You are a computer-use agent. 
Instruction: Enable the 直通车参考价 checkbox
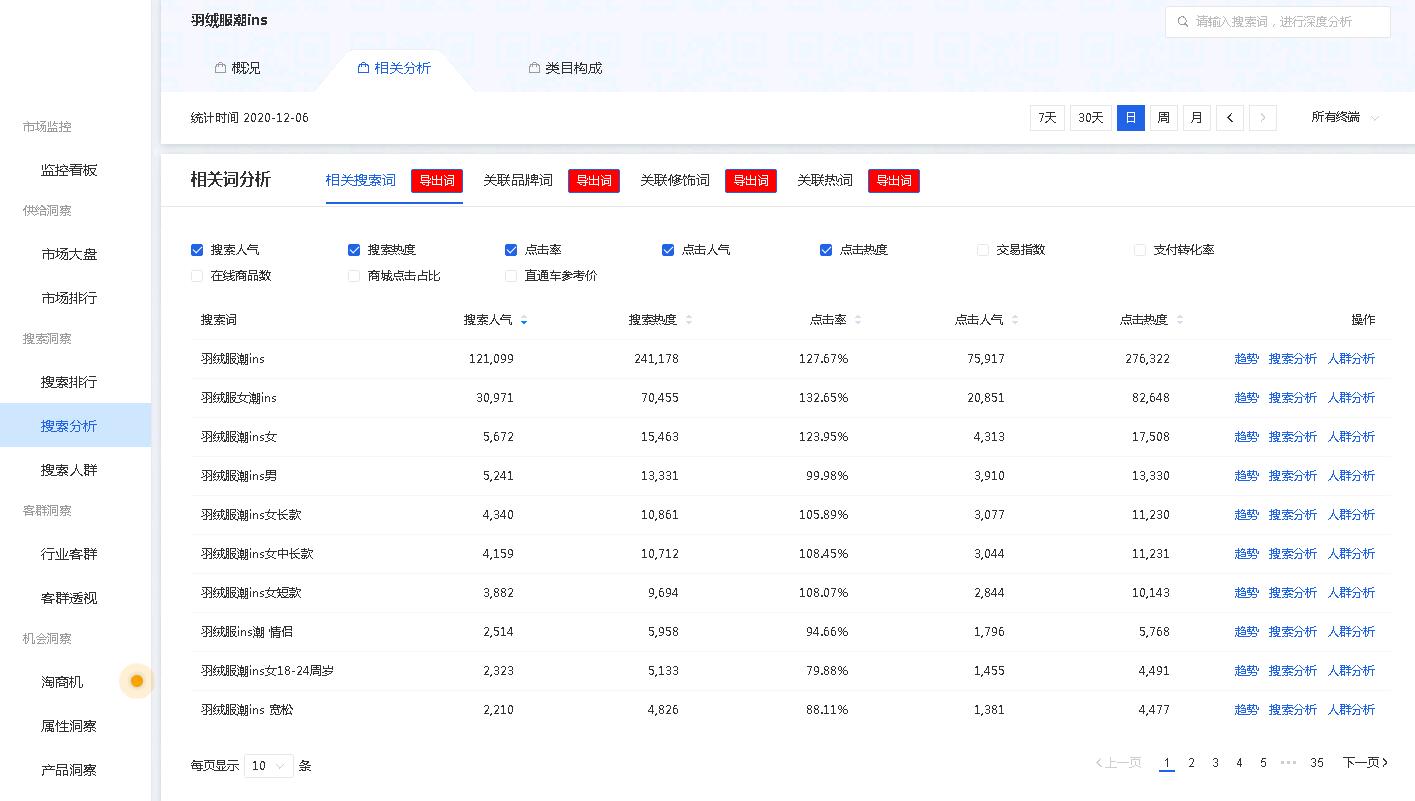click(511, 276)
